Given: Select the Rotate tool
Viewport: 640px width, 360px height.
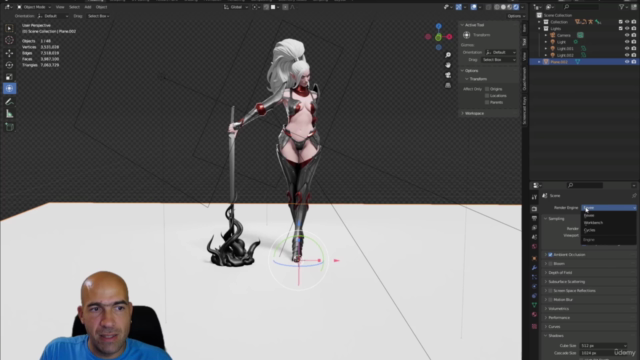Looking at the screenshot, I should (9, 65).
